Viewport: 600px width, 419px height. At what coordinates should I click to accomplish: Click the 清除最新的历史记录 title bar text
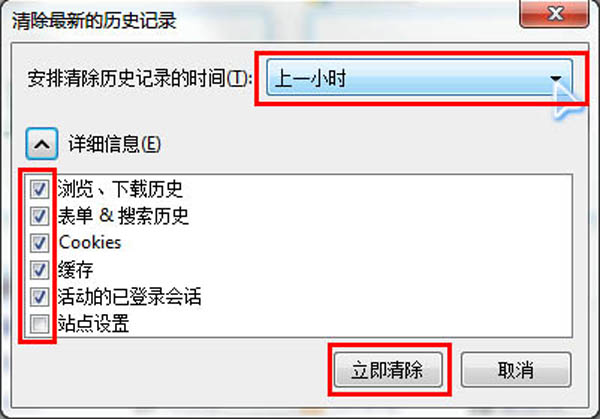pos(94,20)
